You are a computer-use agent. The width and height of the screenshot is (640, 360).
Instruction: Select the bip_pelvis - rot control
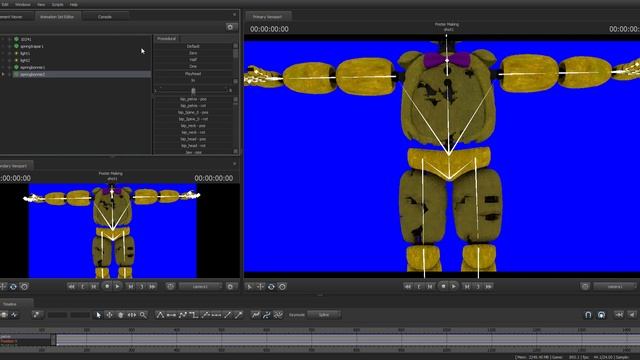[193, 106]
